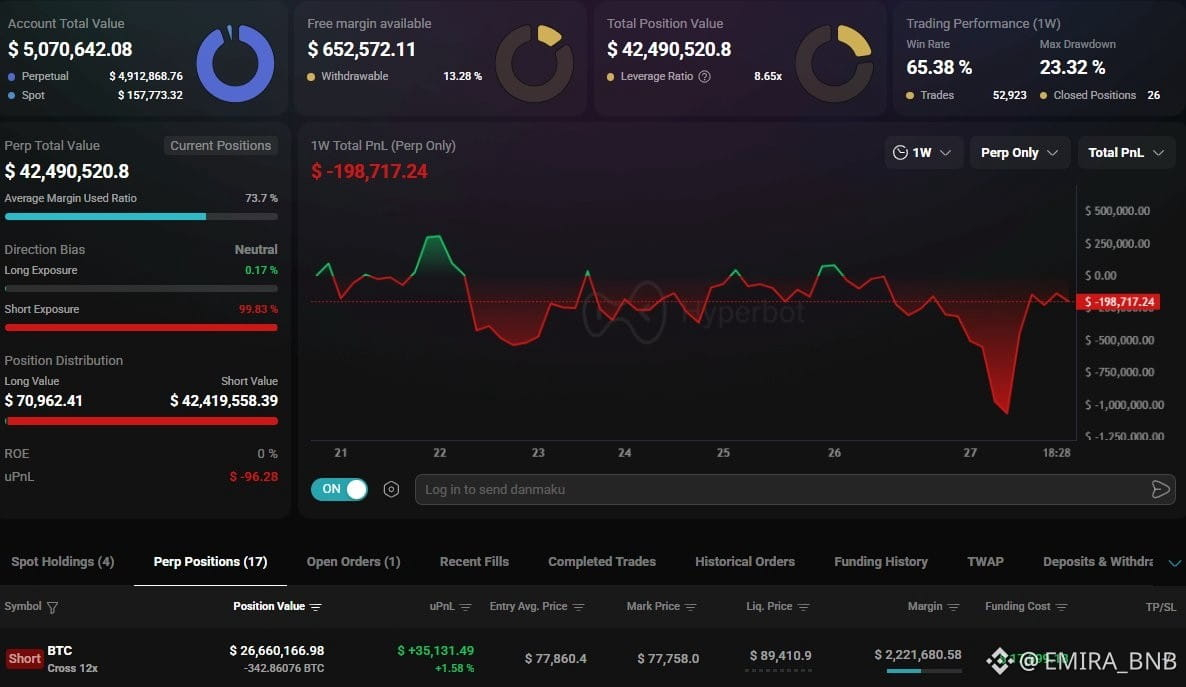1186x687 pixels.
Task: Click the send danmaku arrow icon
Action: point(1160,490)
